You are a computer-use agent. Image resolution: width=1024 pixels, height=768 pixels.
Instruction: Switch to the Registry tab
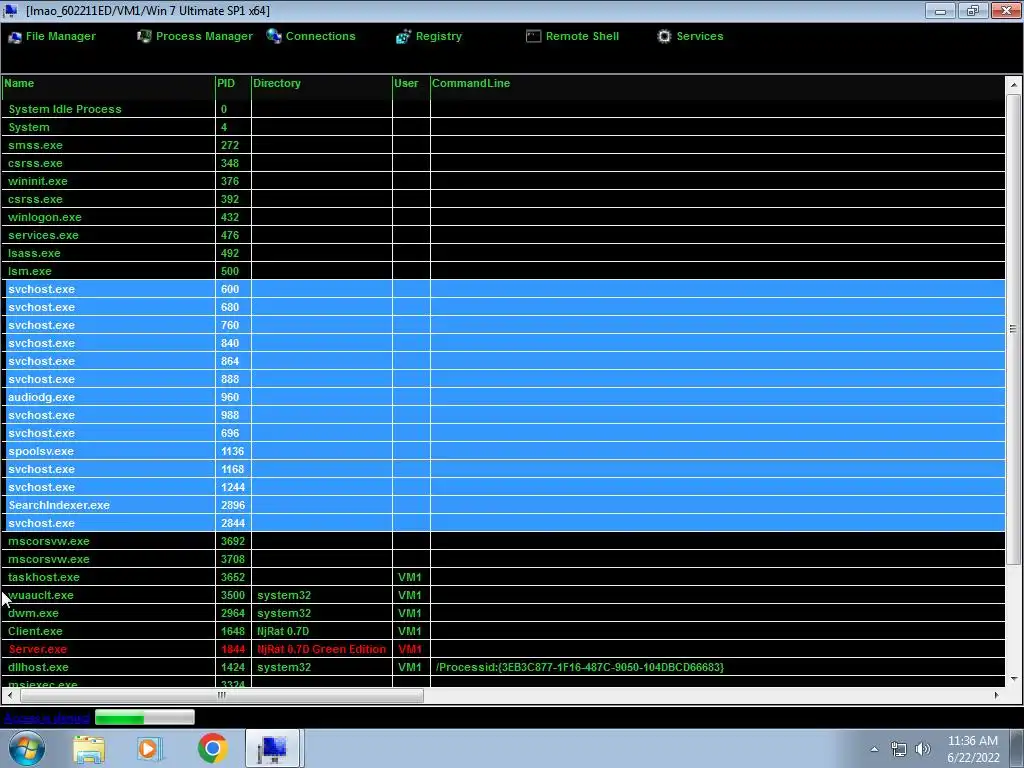tap(428, 37)
